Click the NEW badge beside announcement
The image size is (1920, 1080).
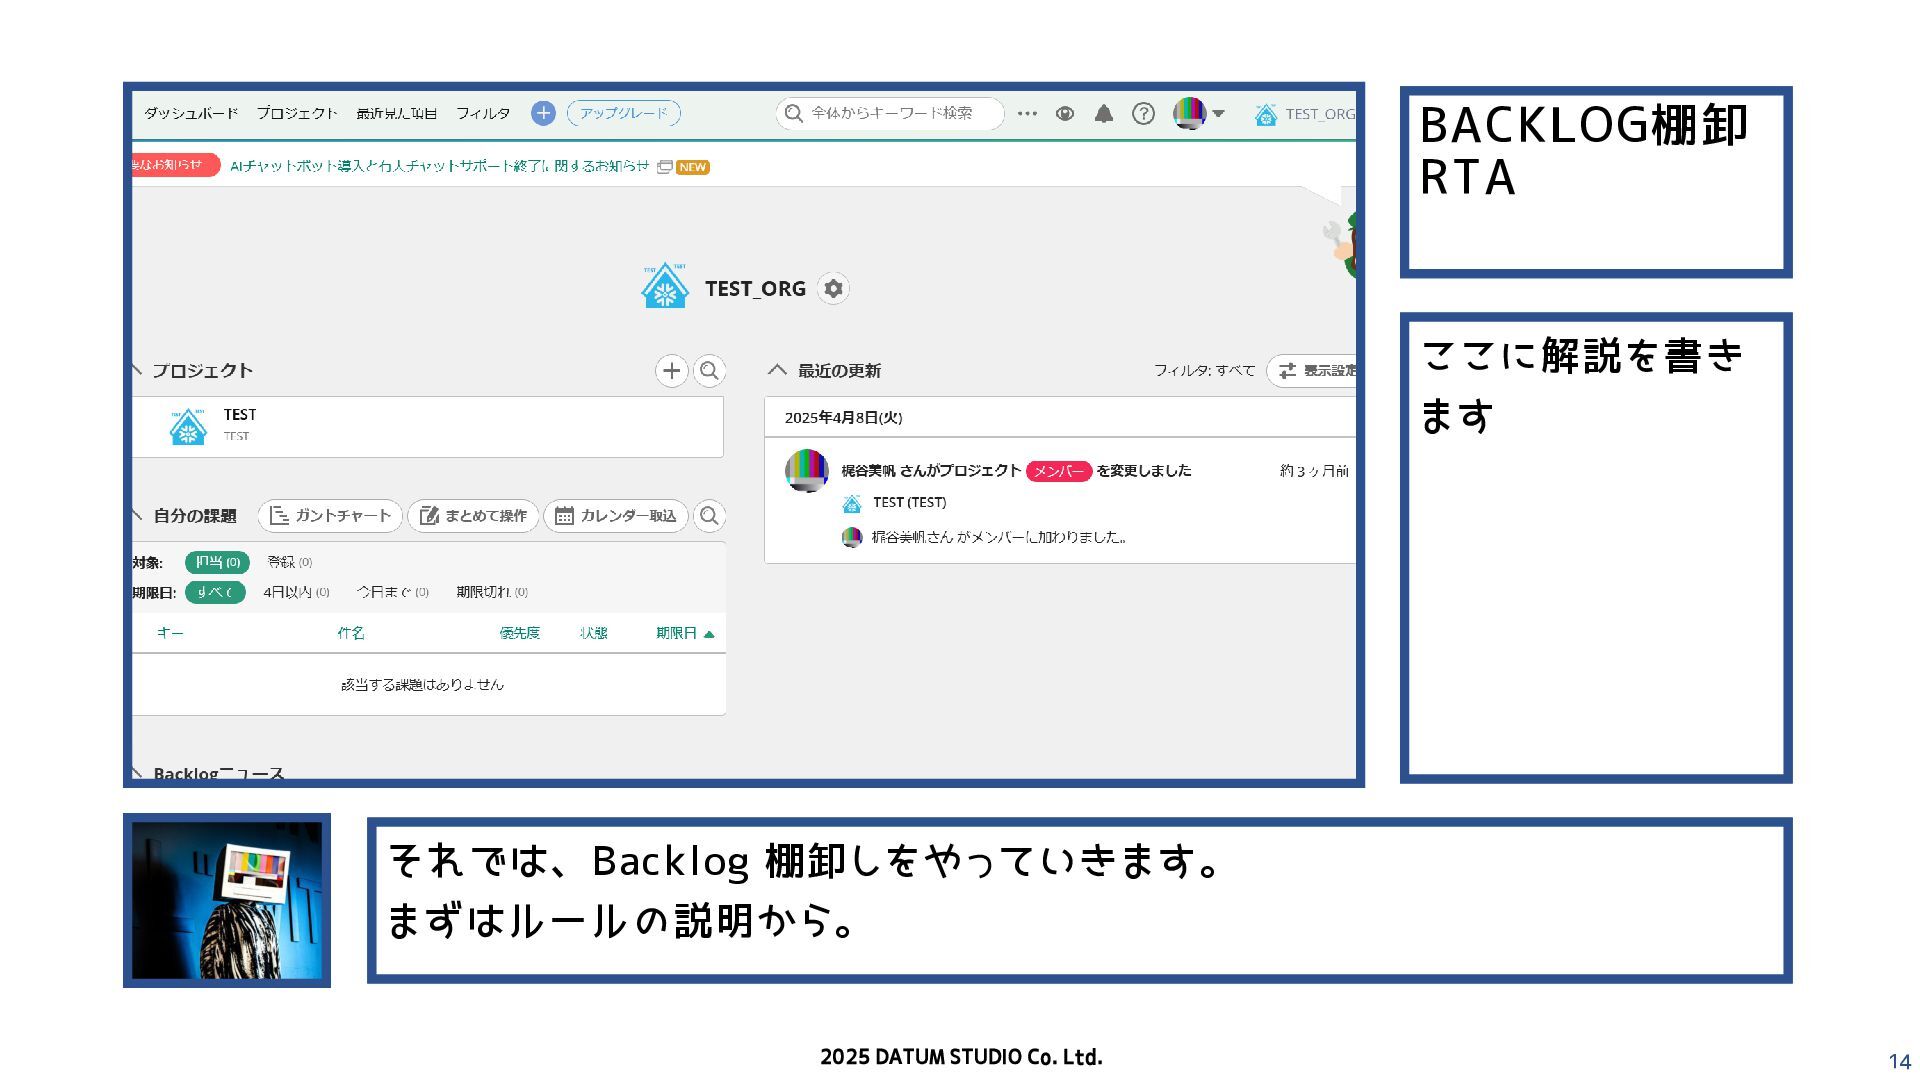[693, 167]
